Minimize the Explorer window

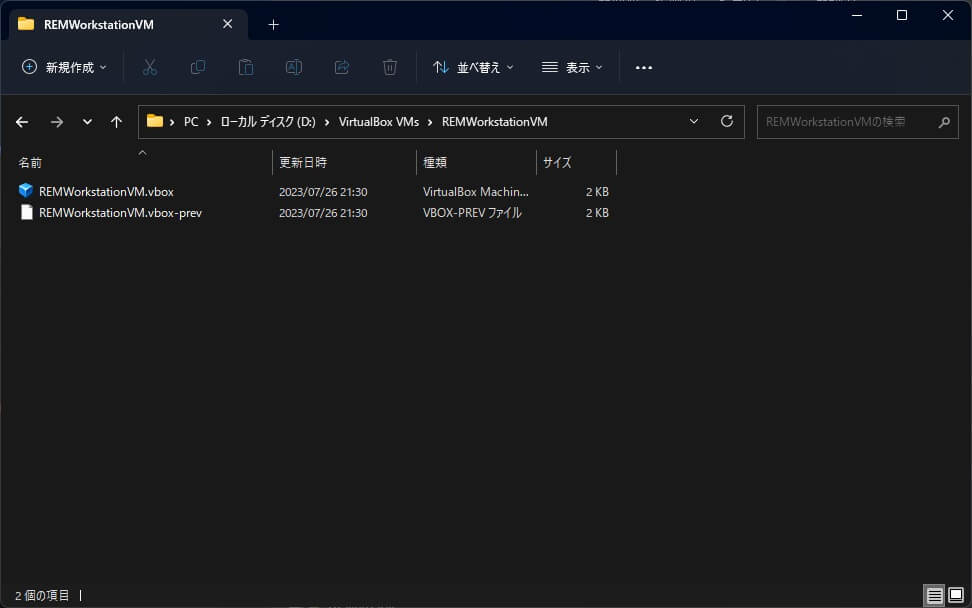coord(857,15)
